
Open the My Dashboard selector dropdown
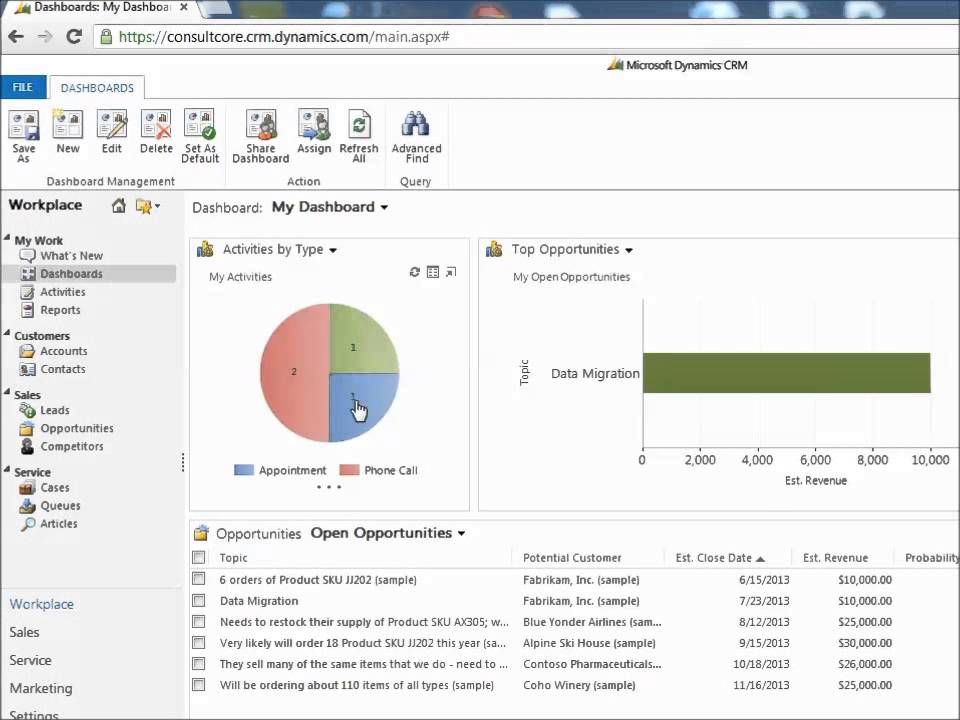pyautogui.click(x=384, y=208)
